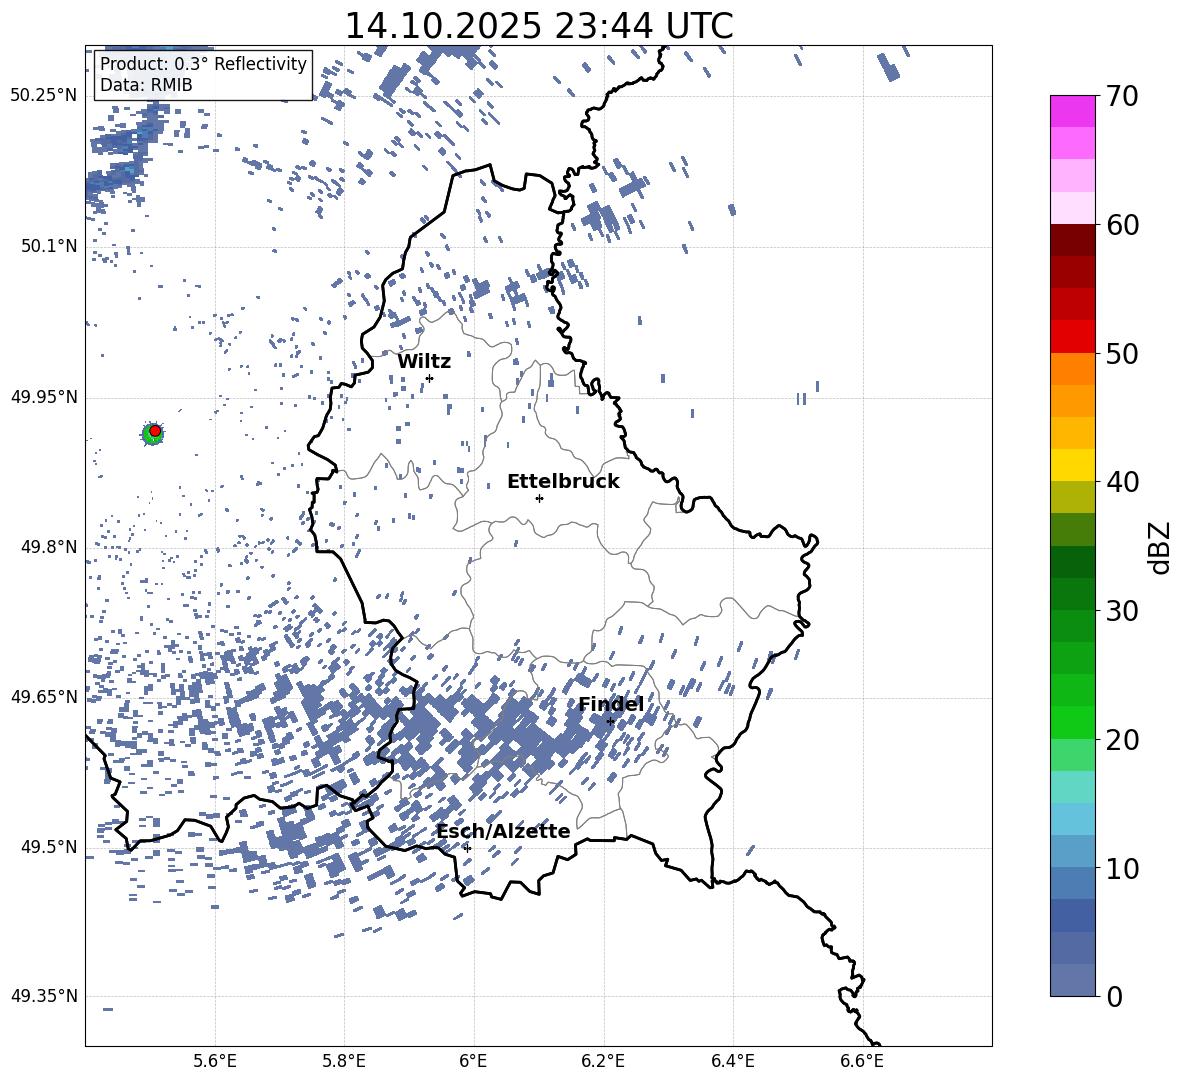The image size is (1184, 1081).
Task: Click the 6.4°E longitude label
Action: tap(732, 1062)
